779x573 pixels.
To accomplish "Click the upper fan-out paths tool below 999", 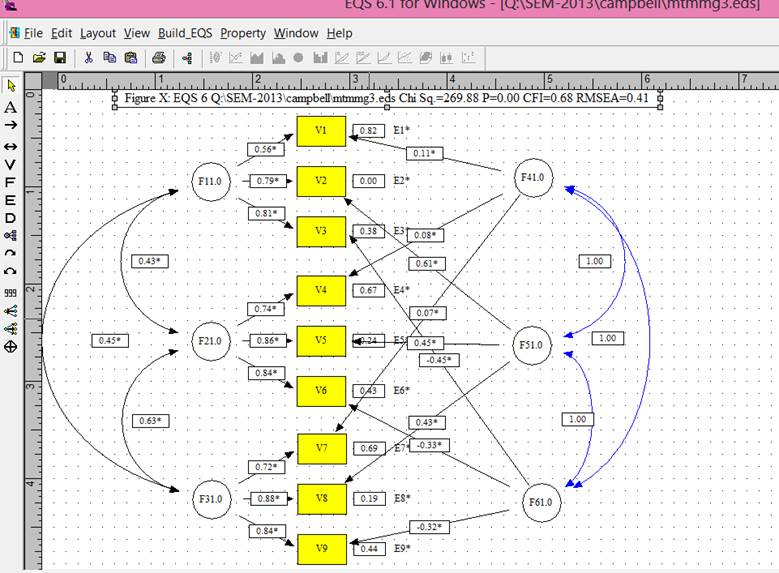I will [x=10, y=311].
